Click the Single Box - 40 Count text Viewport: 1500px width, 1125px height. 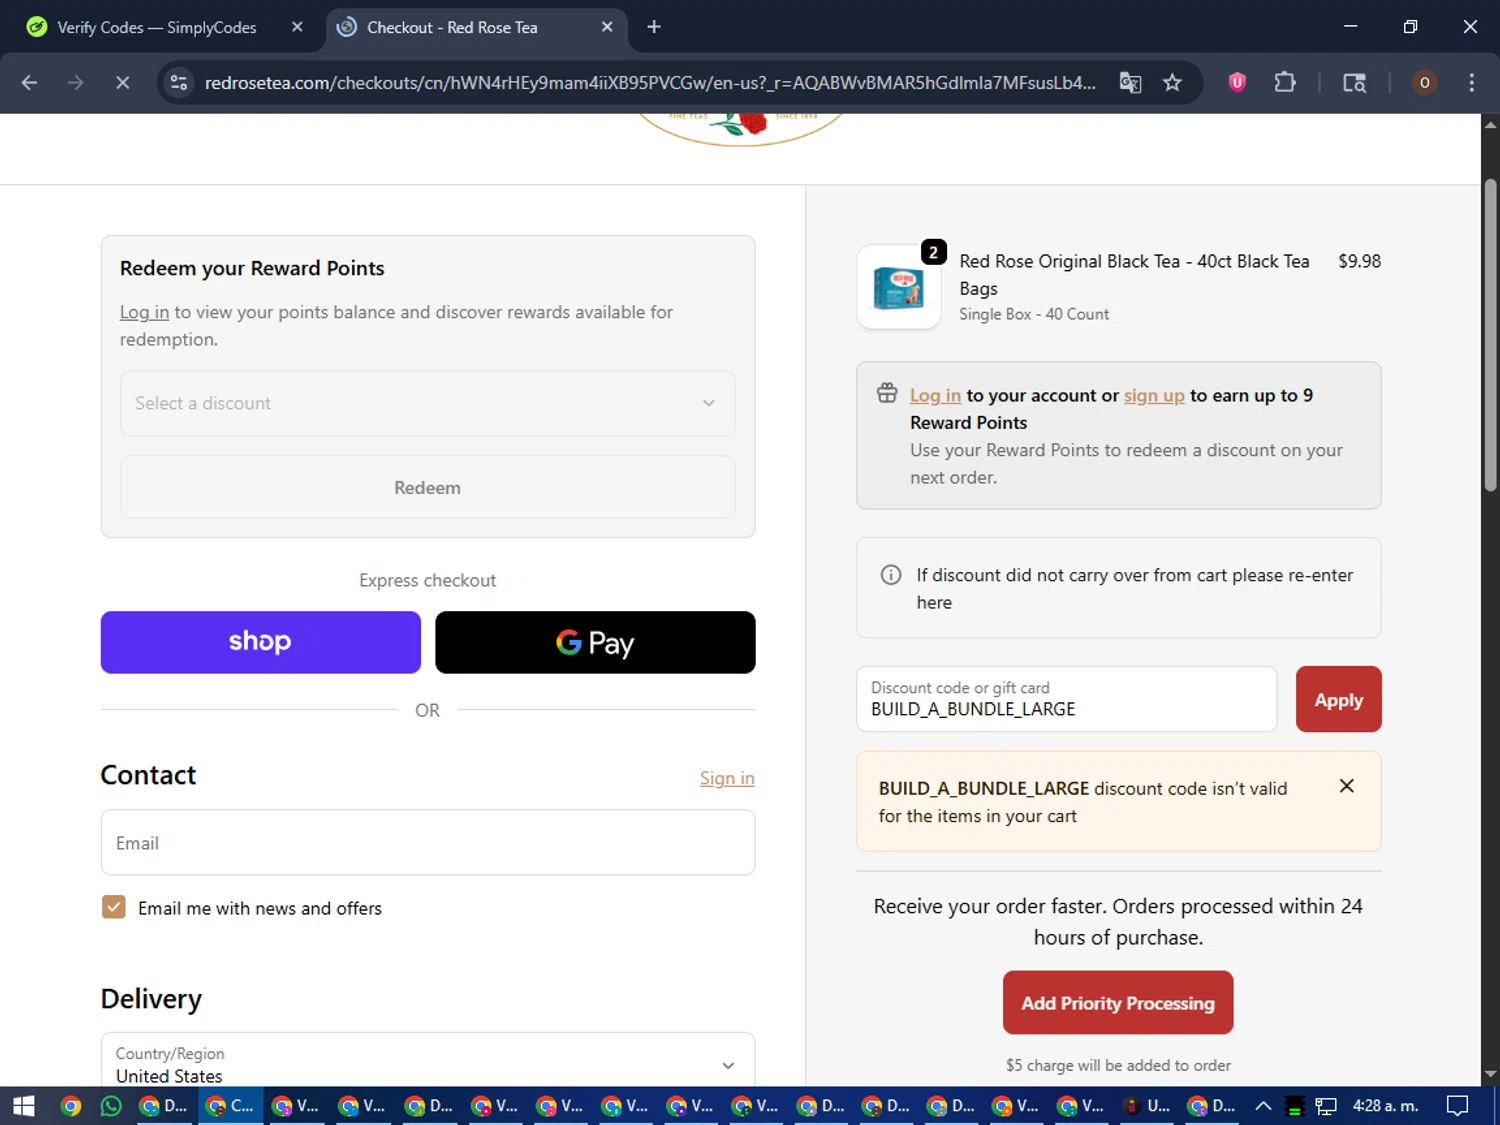[1034, 314]
